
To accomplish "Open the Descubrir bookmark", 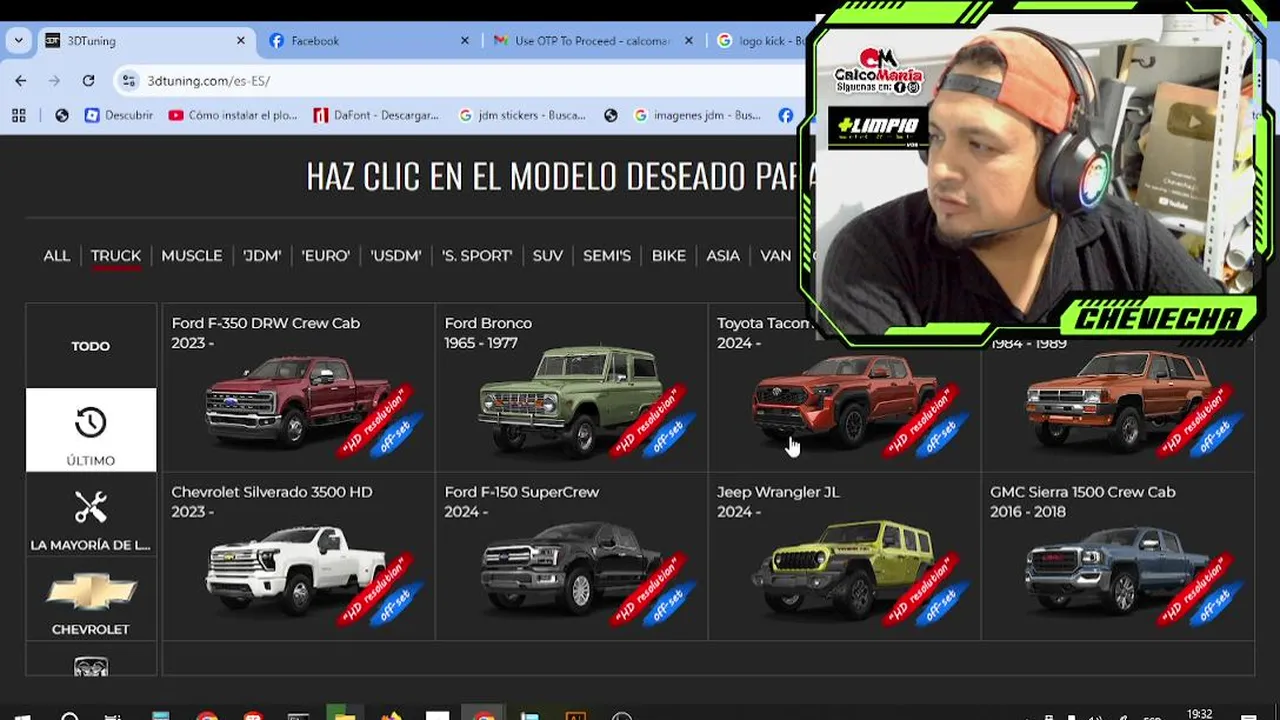I will point(119,115).
